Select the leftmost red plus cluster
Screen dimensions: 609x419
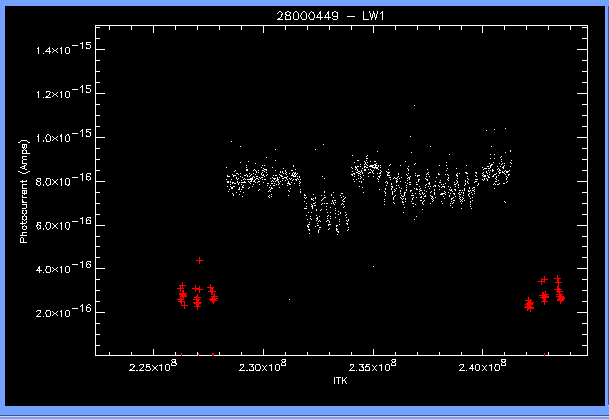pyautogui.click(x=182, y=295)
